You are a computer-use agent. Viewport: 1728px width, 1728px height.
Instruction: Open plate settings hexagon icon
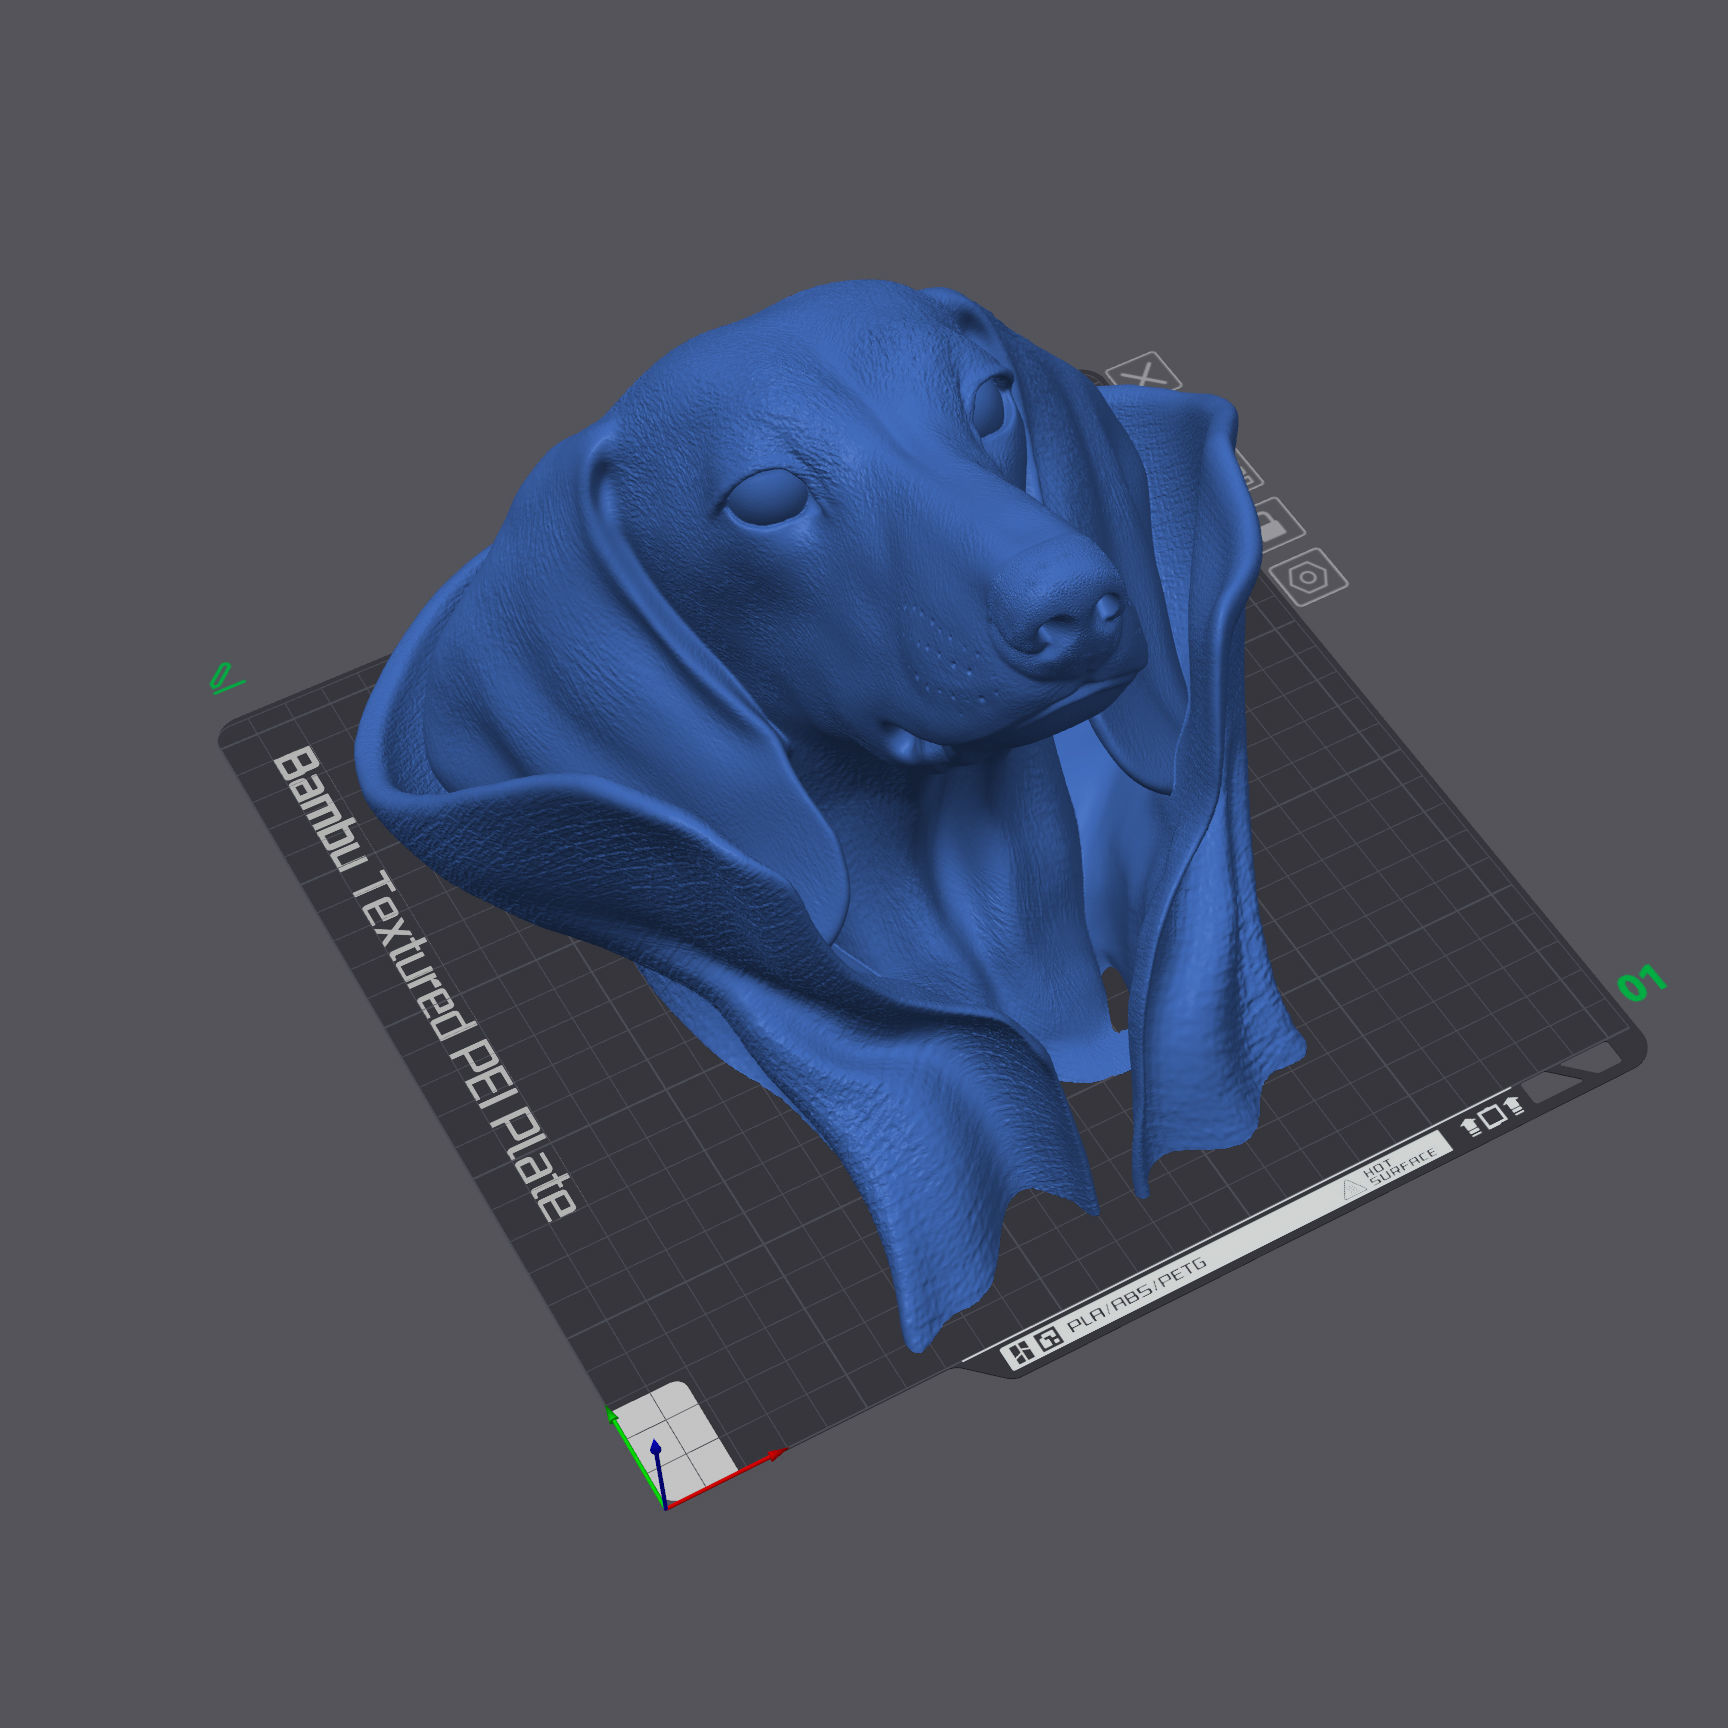click(1308, 577)
